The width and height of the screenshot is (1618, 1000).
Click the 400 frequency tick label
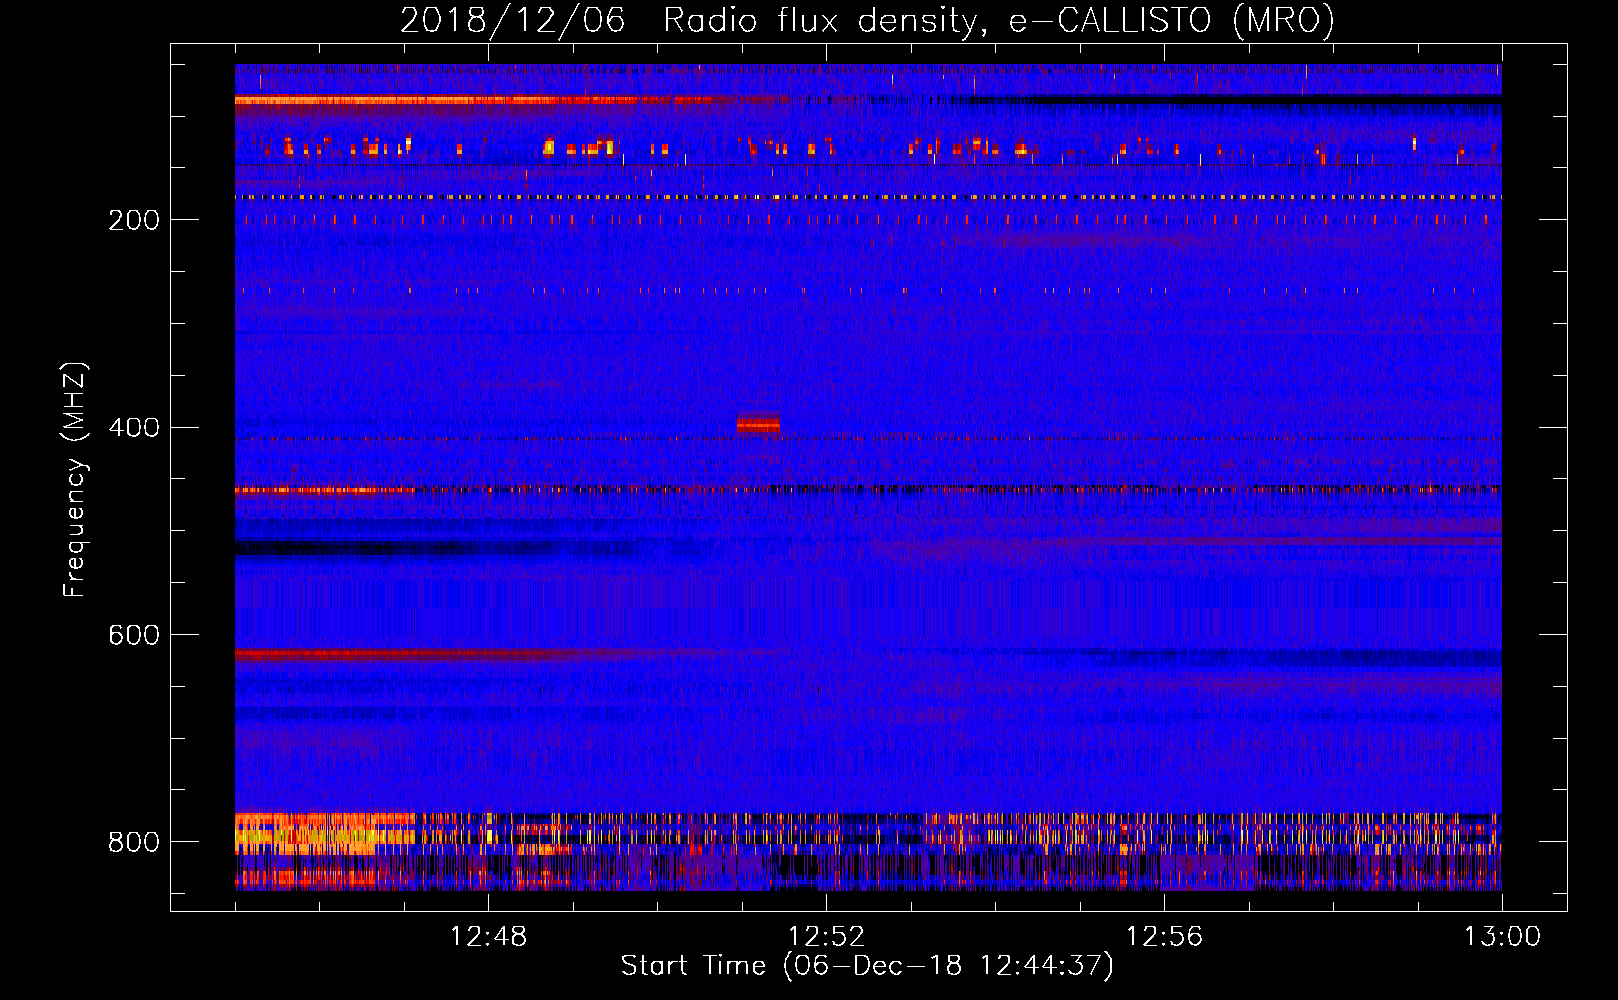coord(134,428)
